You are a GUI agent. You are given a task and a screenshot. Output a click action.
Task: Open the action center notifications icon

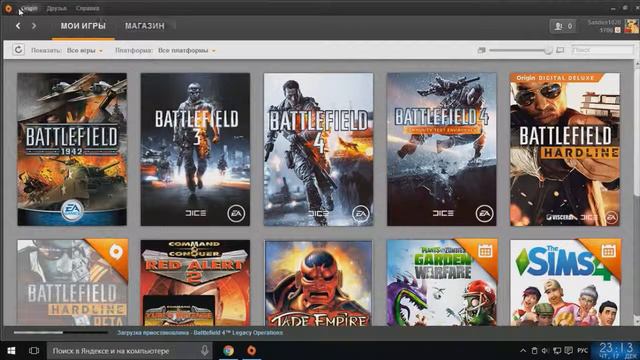(569, 351)
